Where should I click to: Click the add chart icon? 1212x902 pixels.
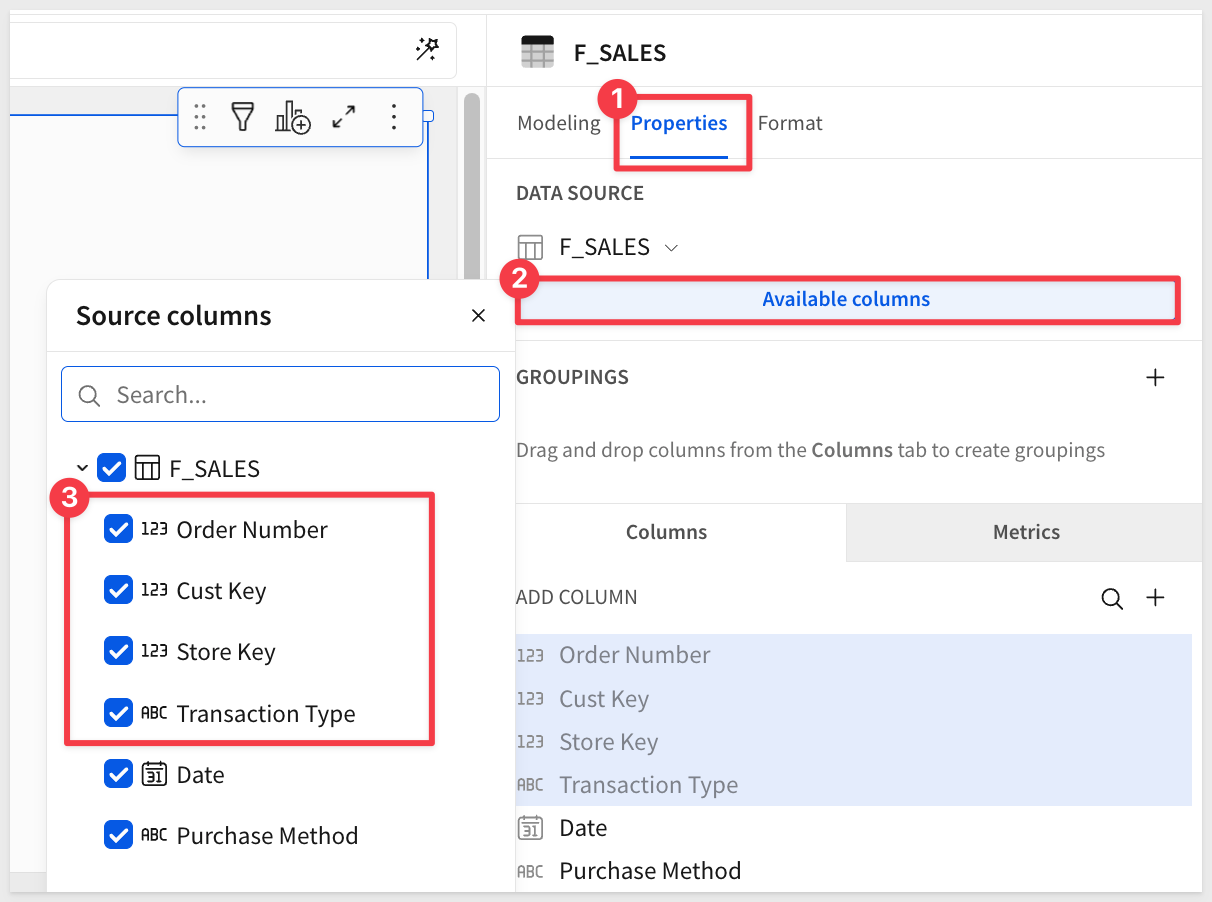click(292, 117)
